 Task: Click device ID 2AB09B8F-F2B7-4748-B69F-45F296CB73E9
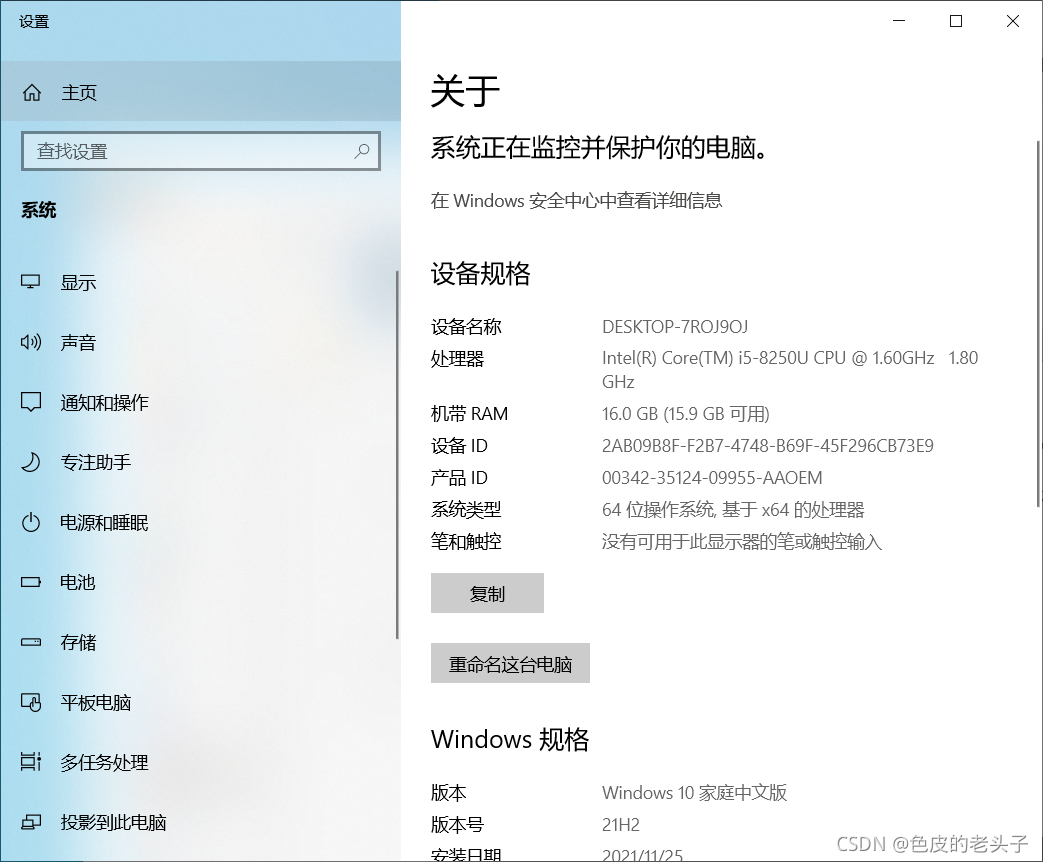[x=768, y=446]
